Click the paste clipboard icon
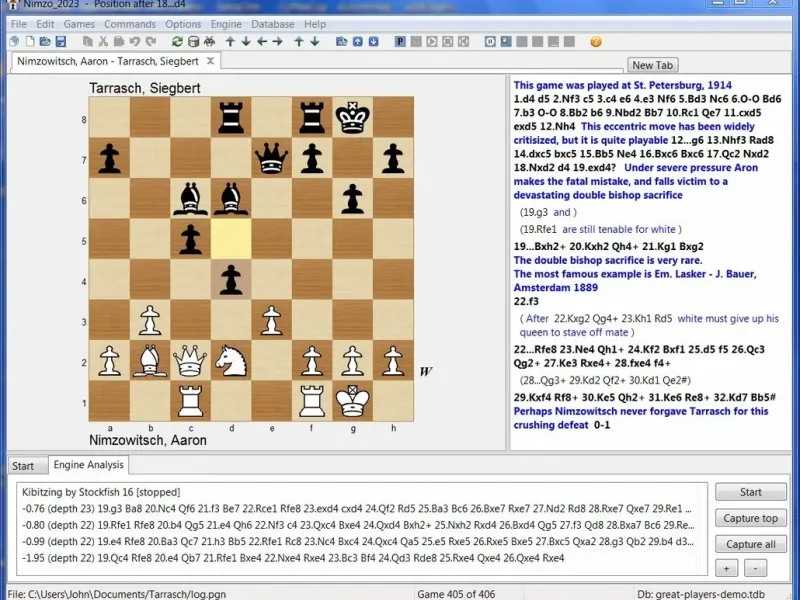The width and height of the screenshot is (800, 600). click(x=119, y=42)
